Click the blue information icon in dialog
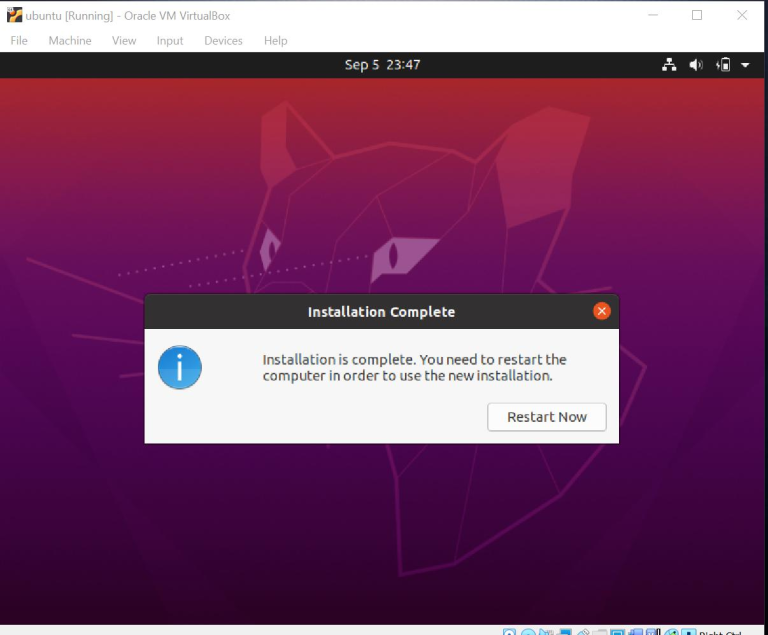 coord(180,368)
